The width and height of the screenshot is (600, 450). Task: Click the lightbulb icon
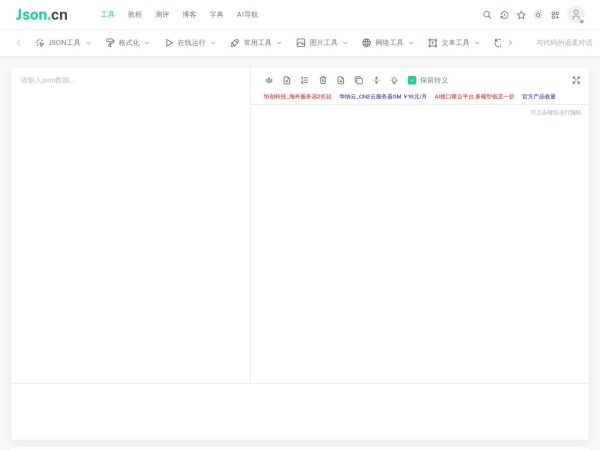pyautogui.click(x=394, y=80)
